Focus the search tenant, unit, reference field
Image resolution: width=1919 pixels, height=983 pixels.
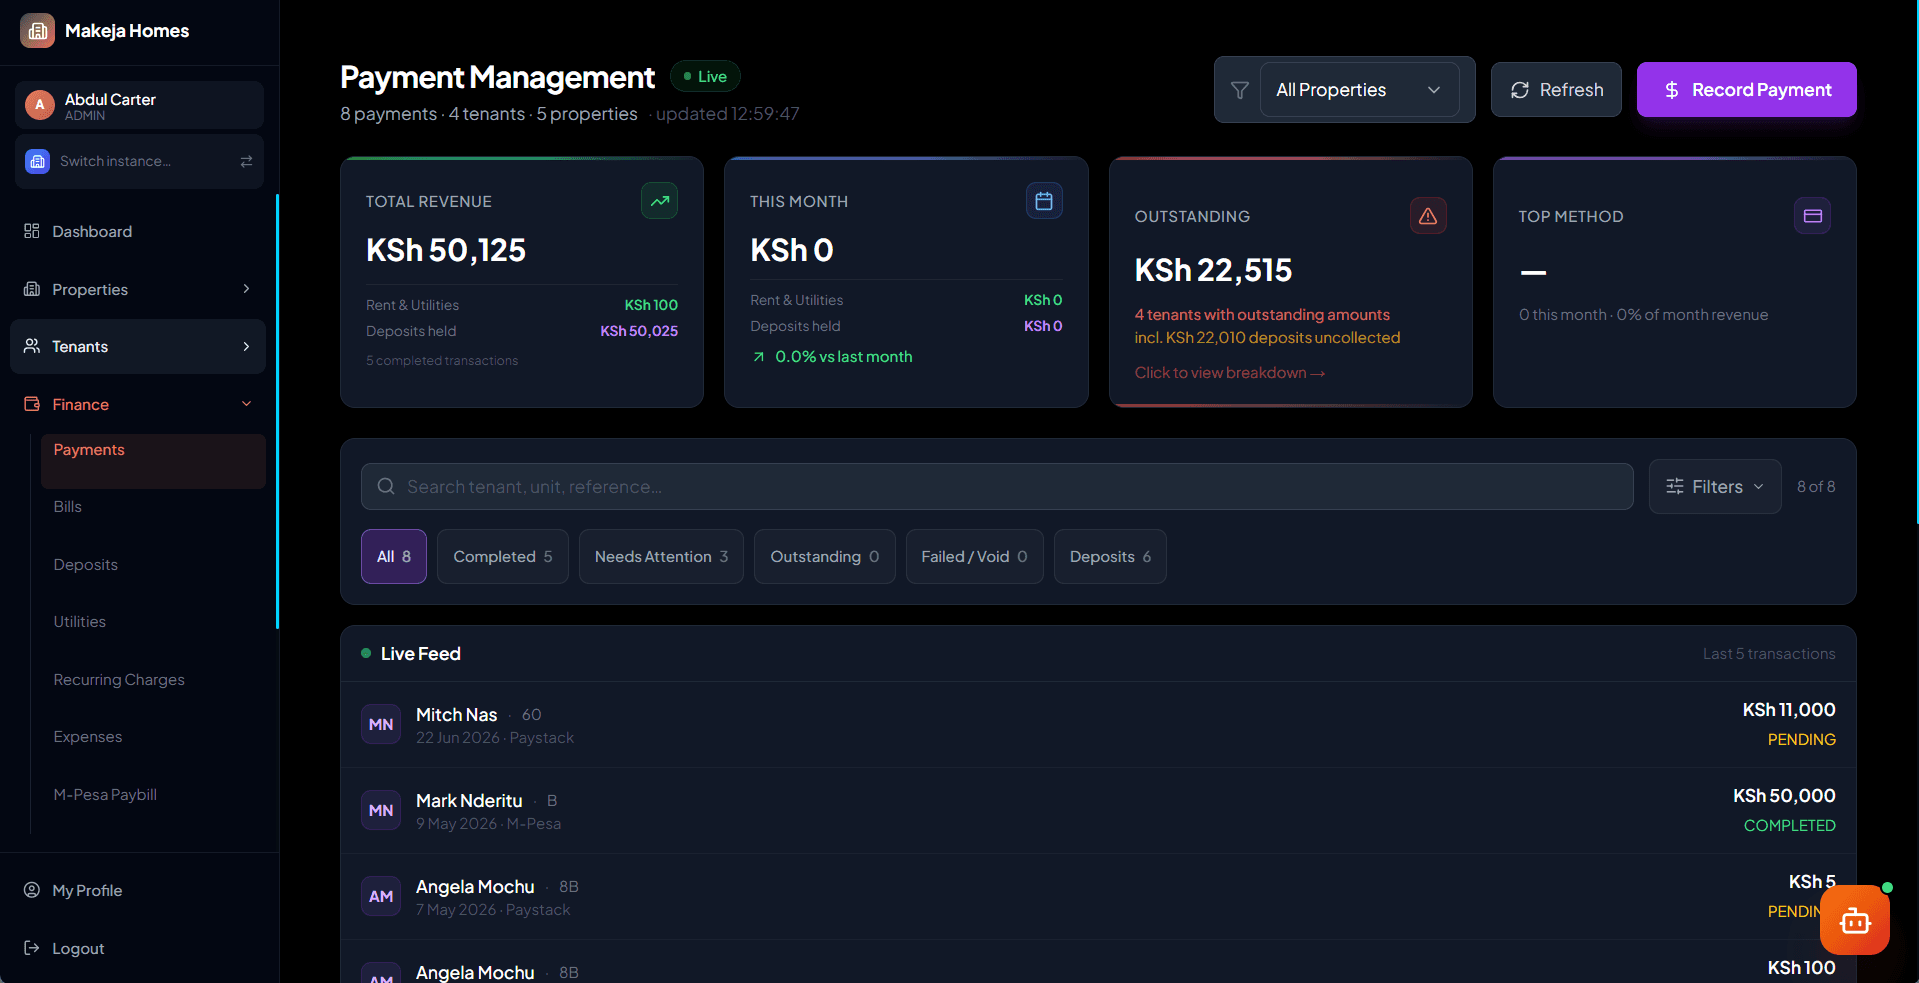997,487
